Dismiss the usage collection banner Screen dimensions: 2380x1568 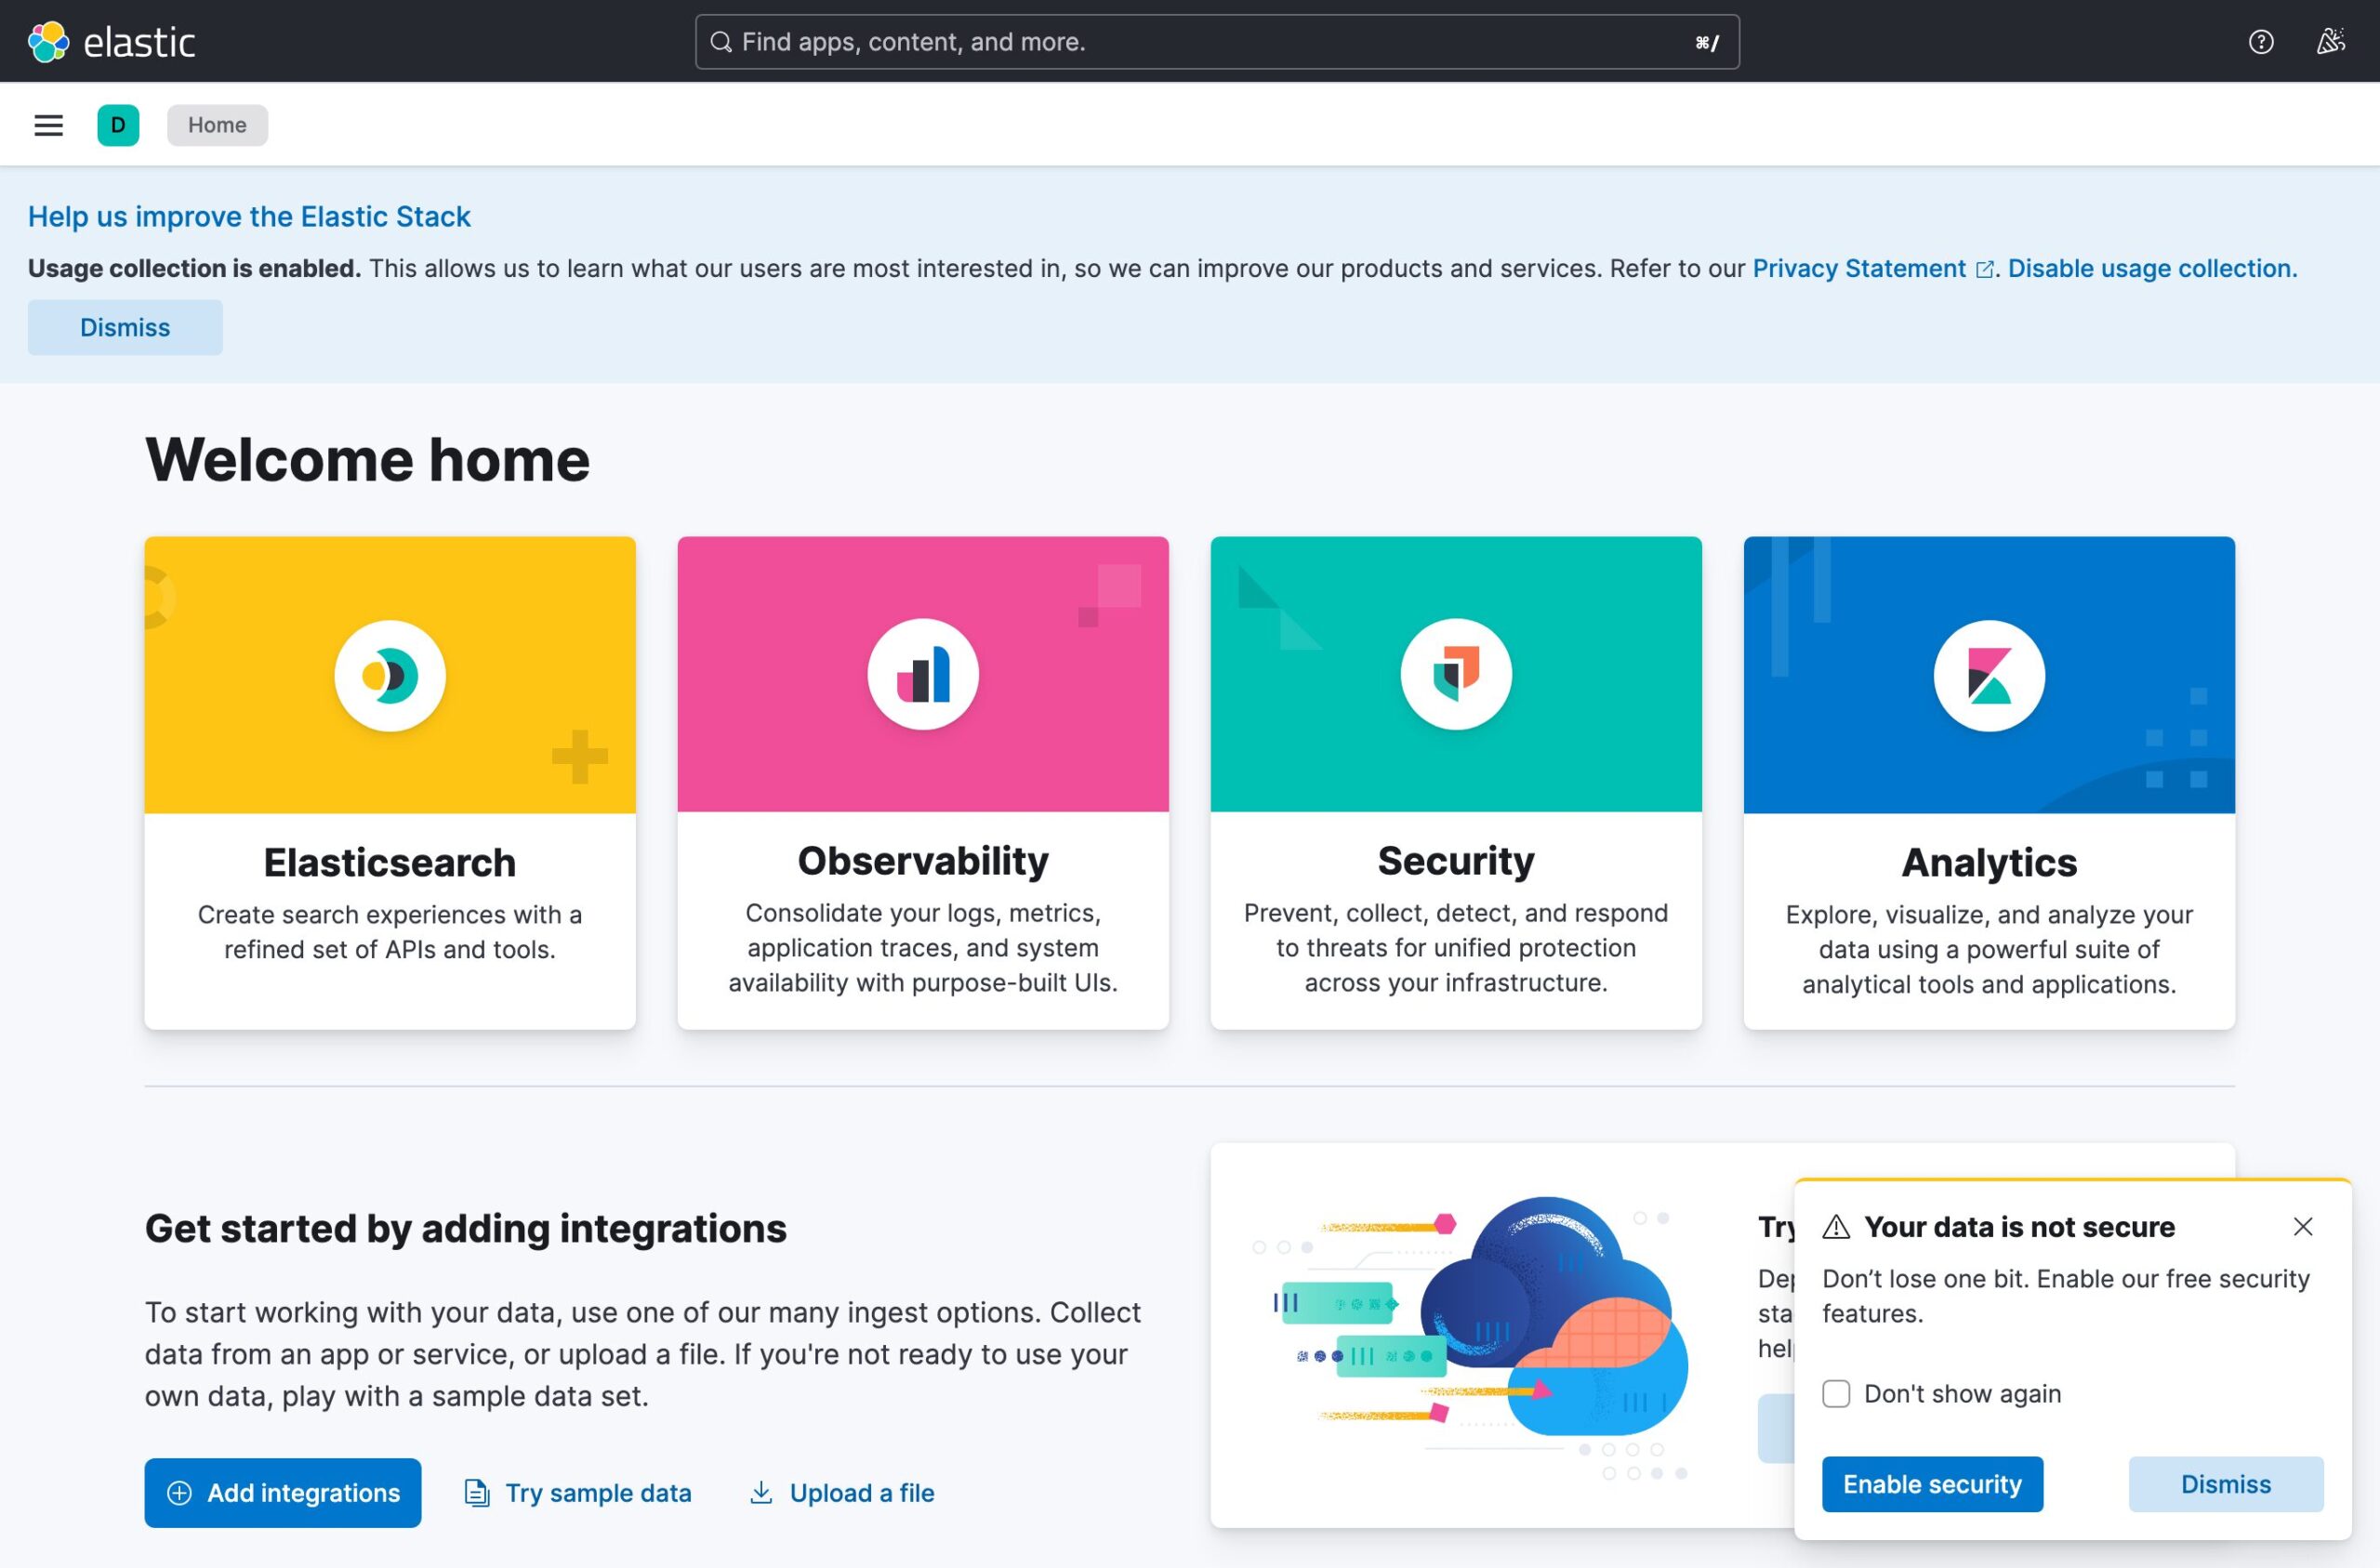(x=125, y=327)
